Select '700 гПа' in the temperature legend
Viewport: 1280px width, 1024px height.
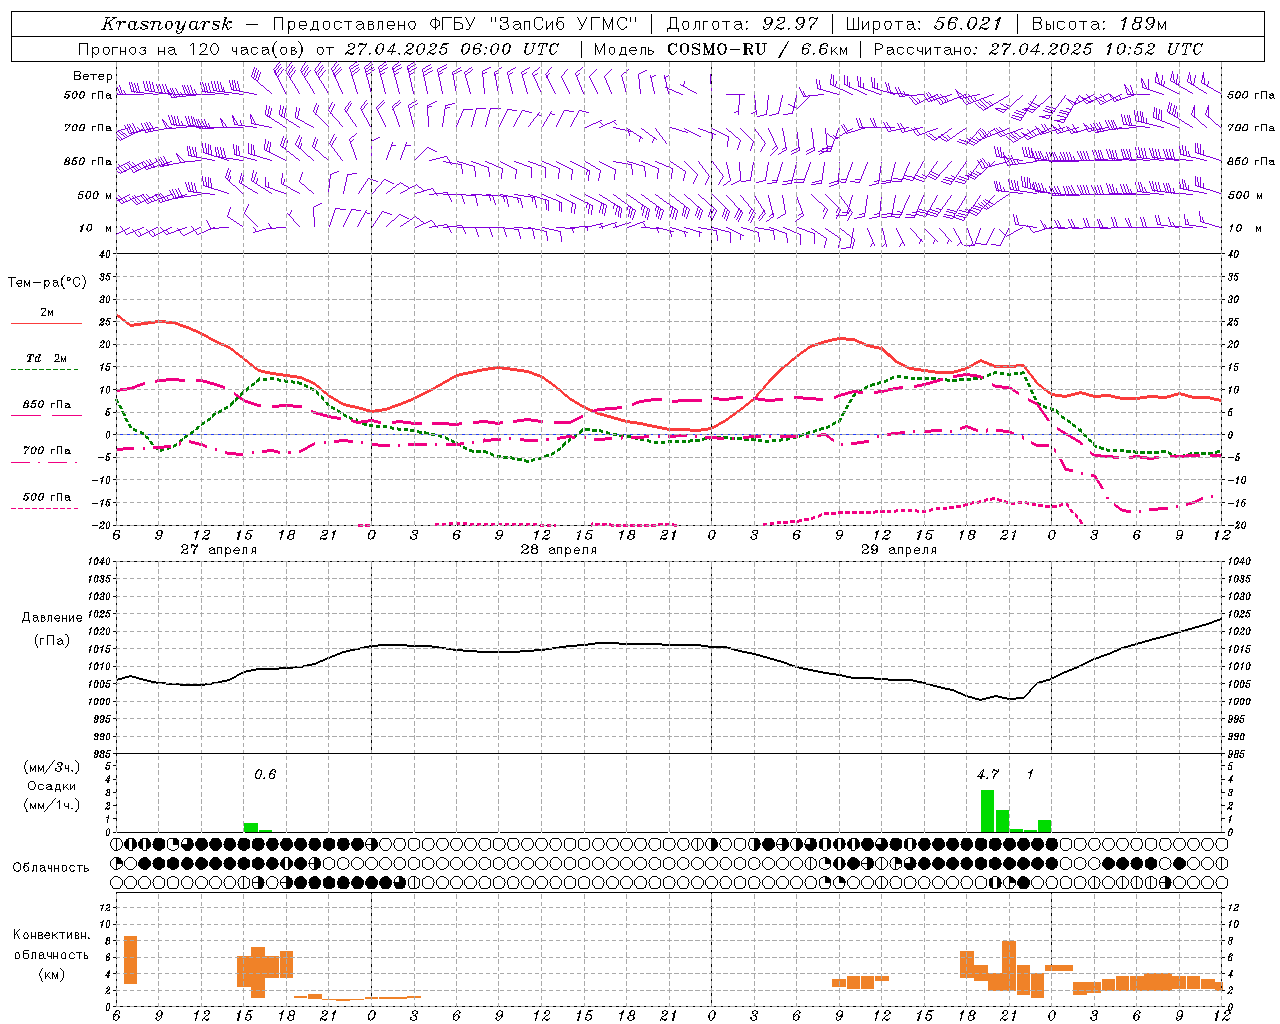coord(46,451)
